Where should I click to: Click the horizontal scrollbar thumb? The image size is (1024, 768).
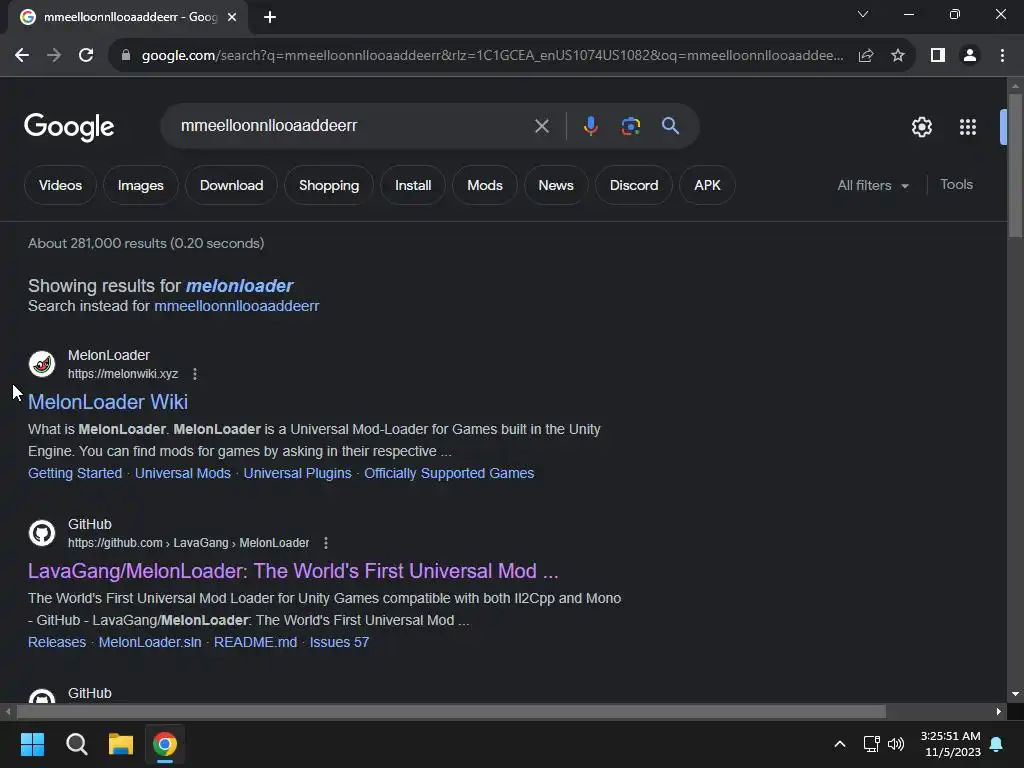point(451,711)
